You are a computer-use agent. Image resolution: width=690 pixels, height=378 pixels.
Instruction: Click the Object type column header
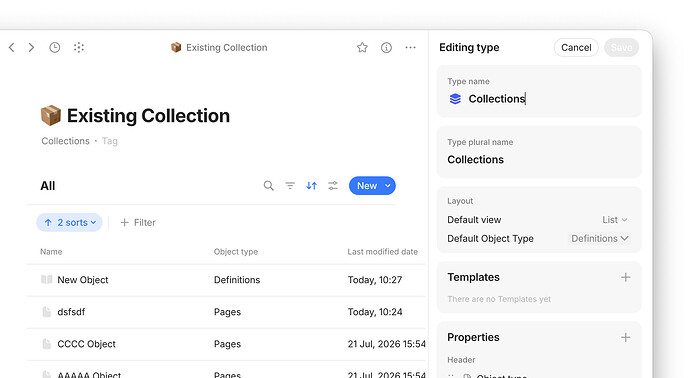pos(236,252)
